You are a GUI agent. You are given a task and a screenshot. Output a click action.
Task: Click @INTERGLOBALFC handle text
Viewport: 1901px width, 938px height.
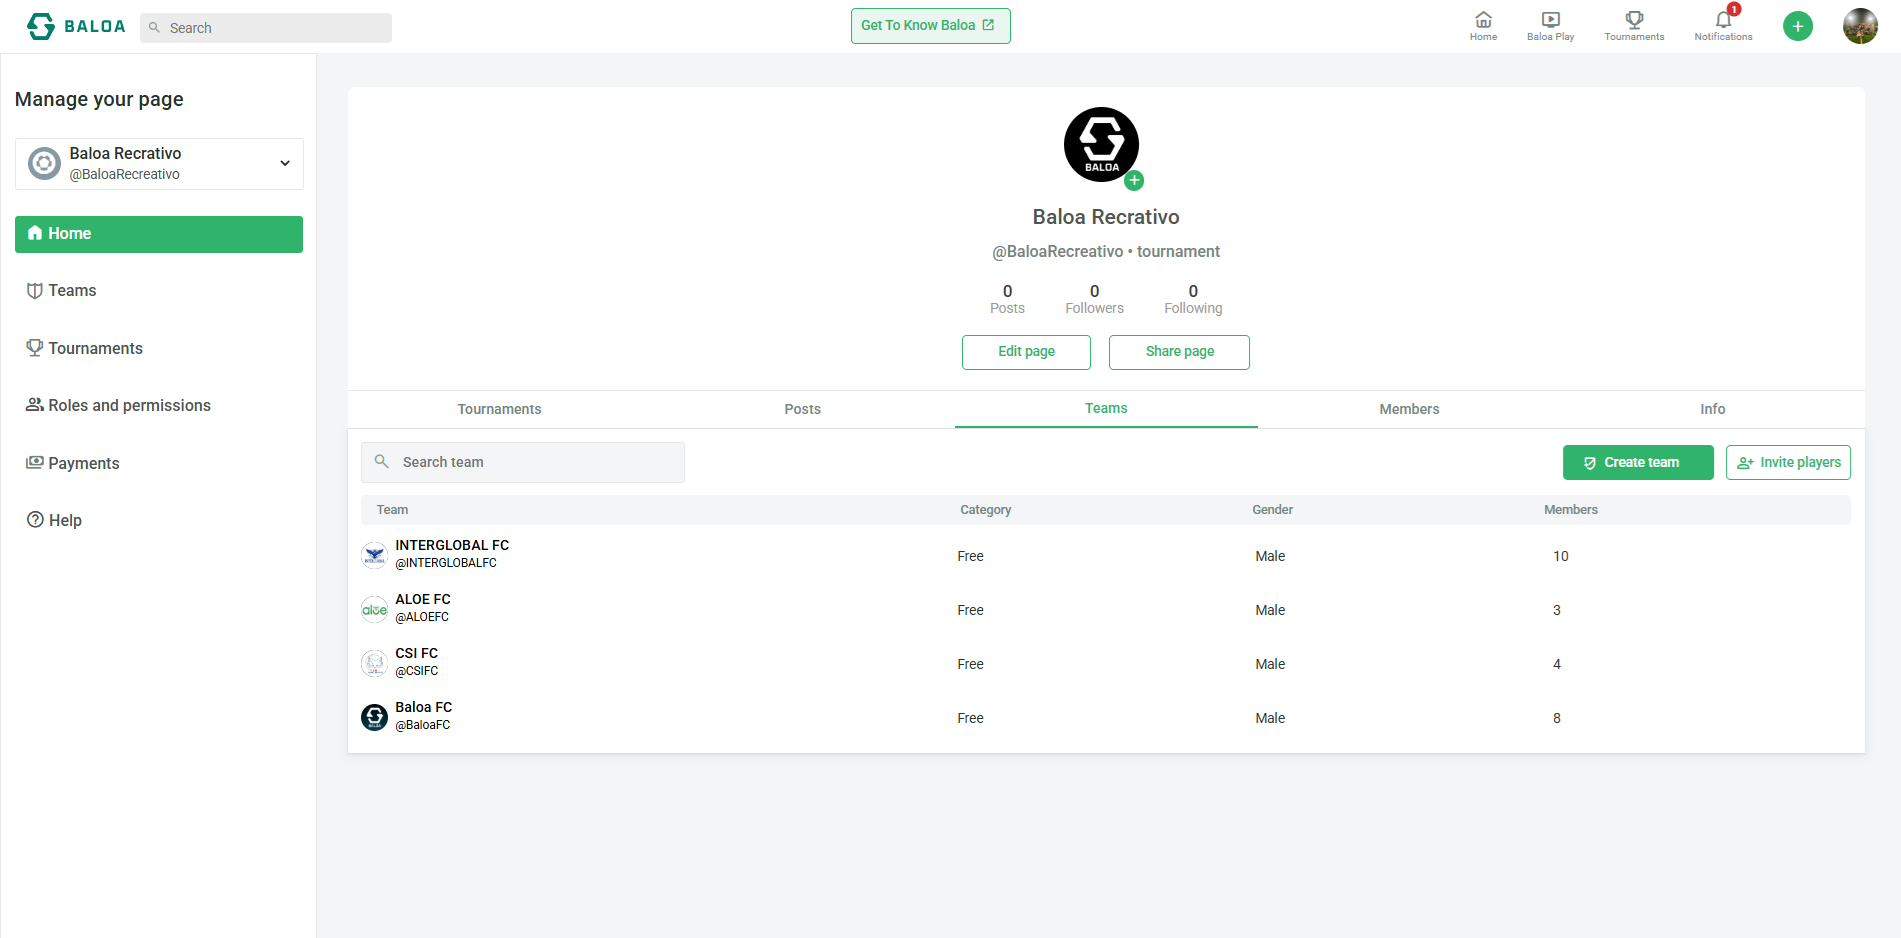point(446,563)
